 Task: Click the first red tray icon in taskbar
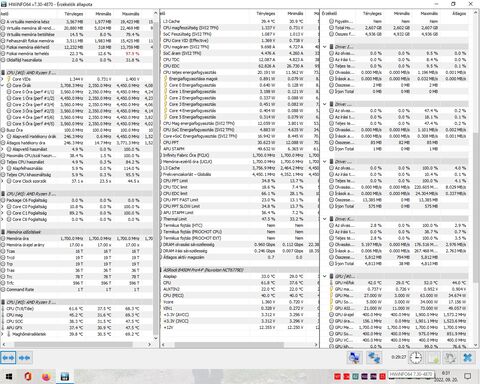pyautogui.click(x=337, y=377)
